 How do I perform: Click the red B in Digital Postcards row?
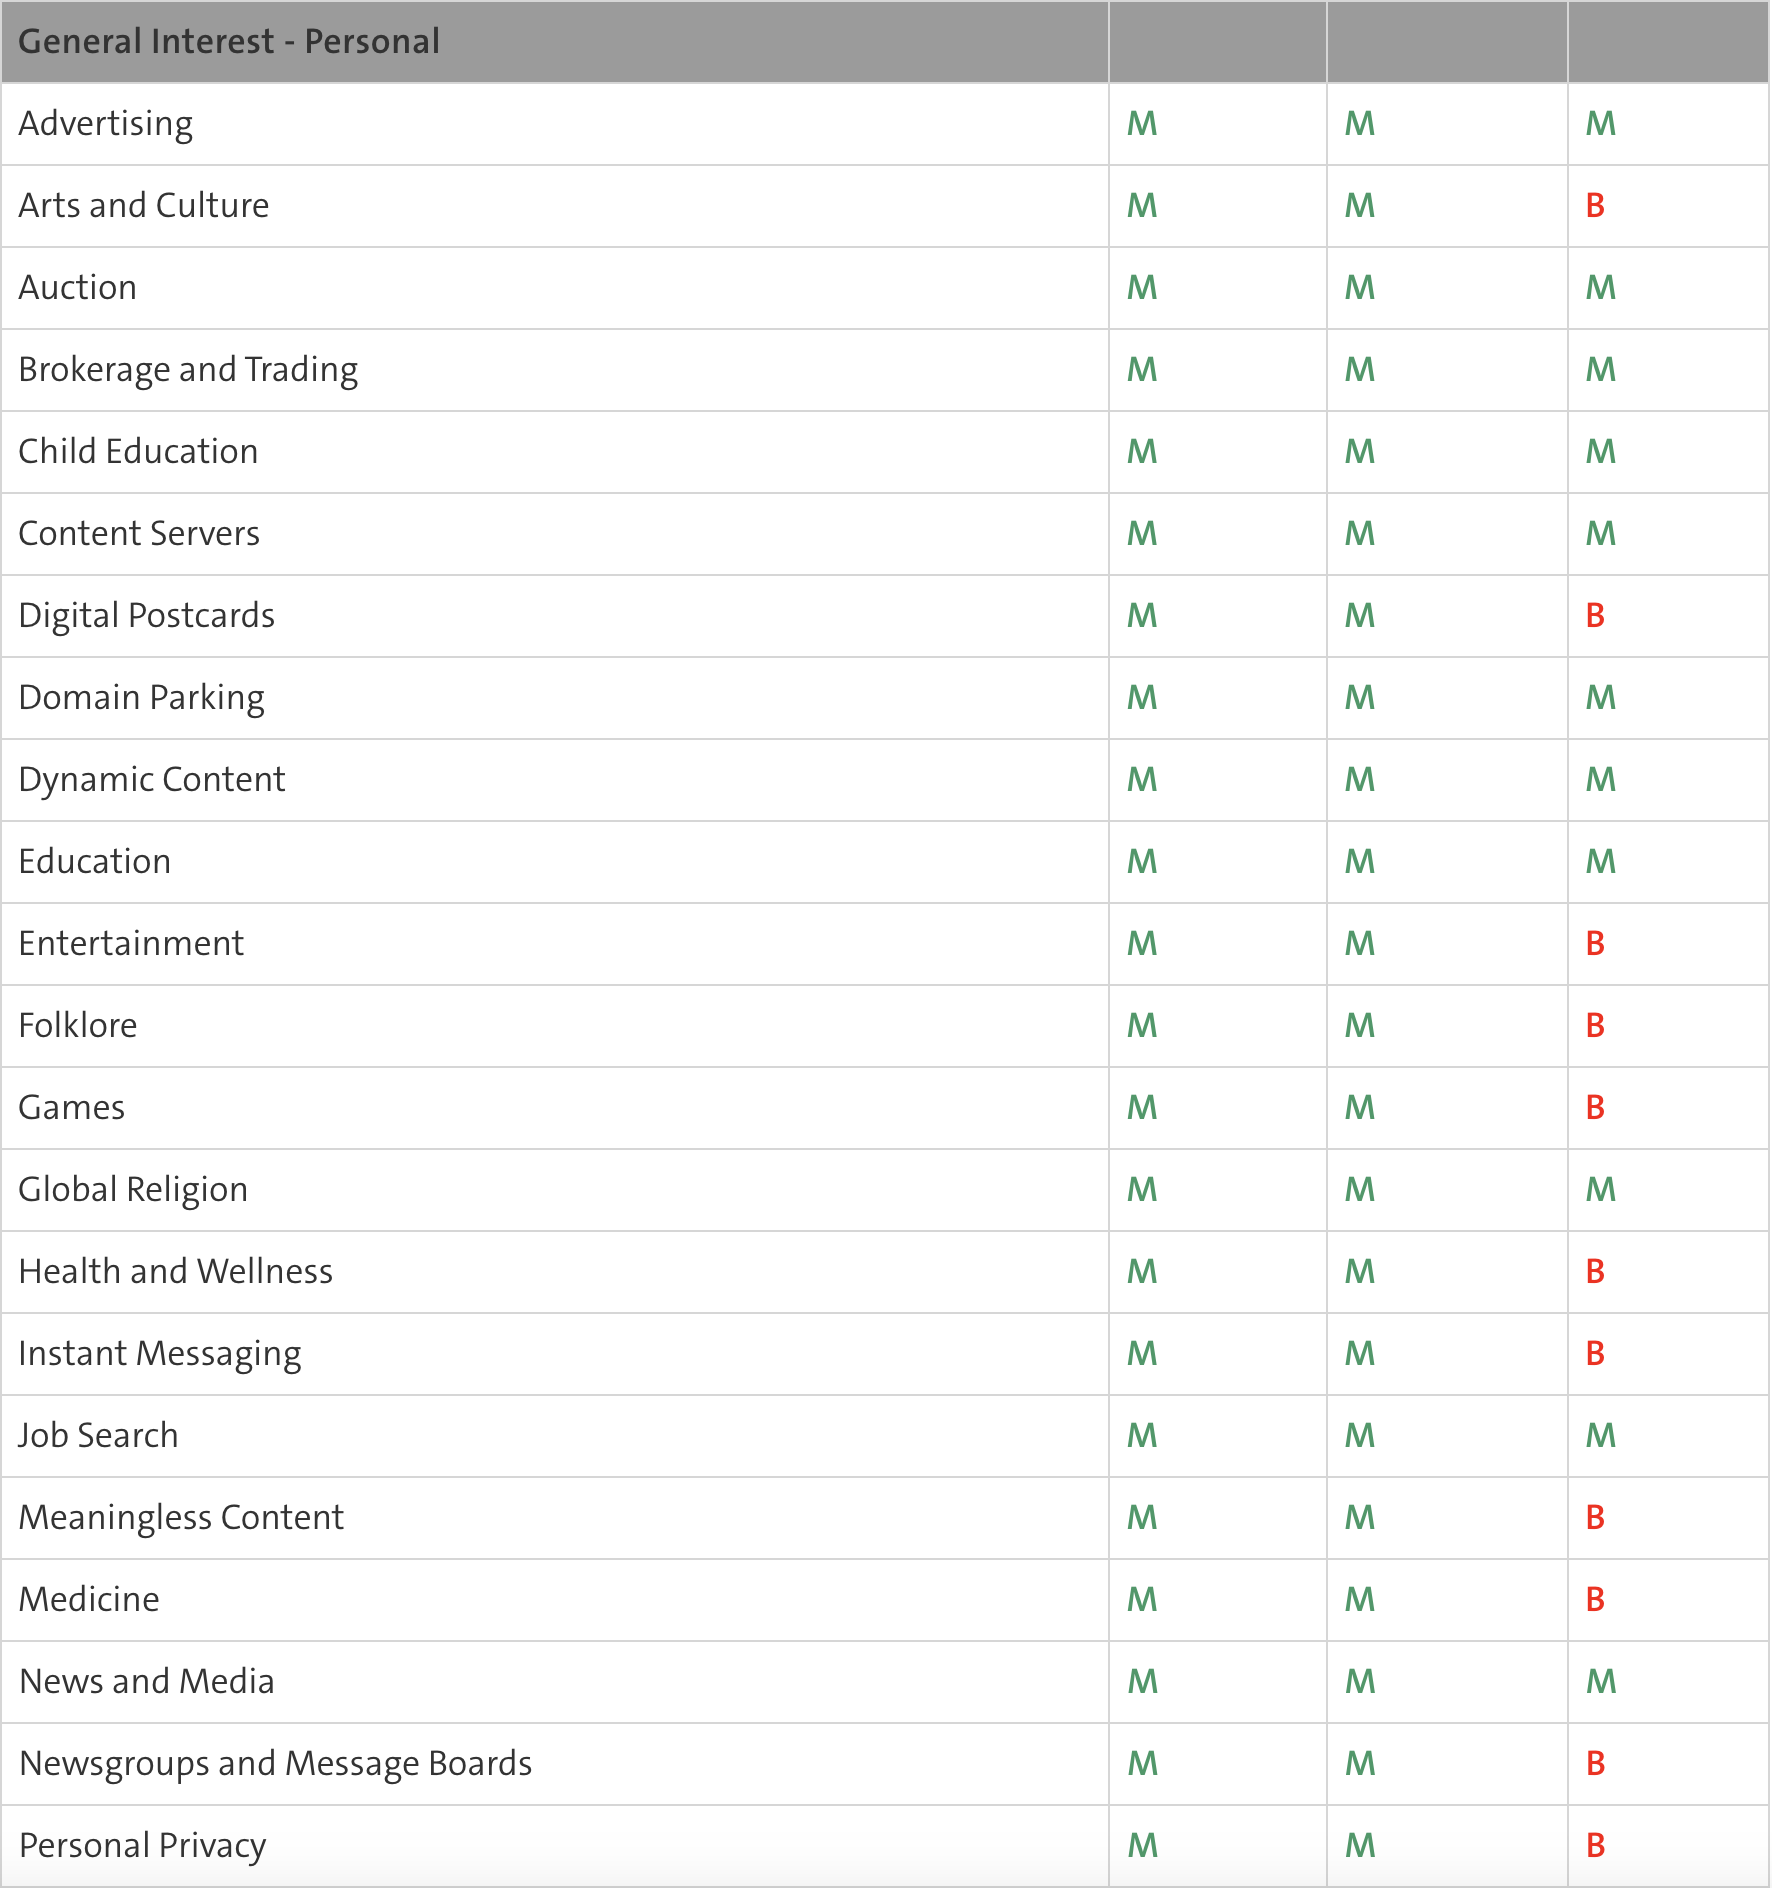pos(1595,616)
